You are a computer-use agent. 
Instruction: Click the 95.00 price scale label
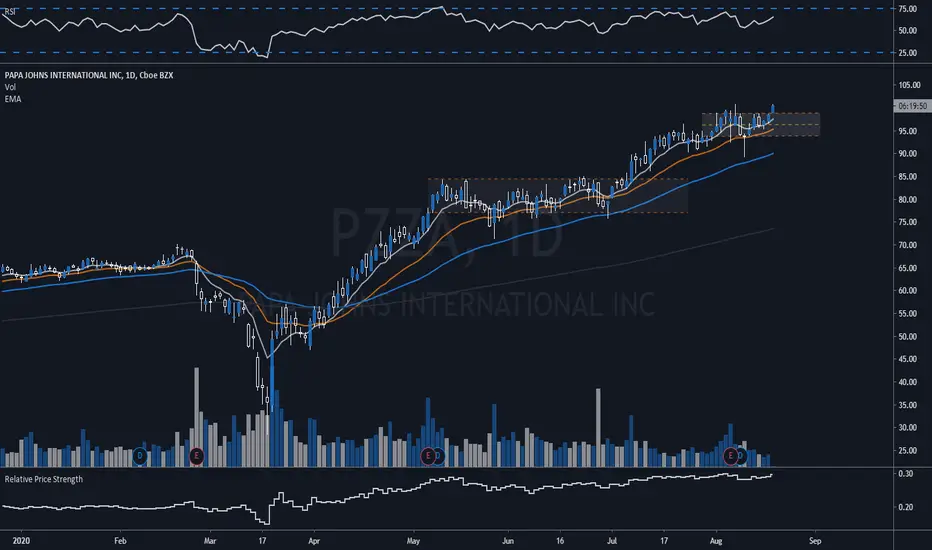907,131
